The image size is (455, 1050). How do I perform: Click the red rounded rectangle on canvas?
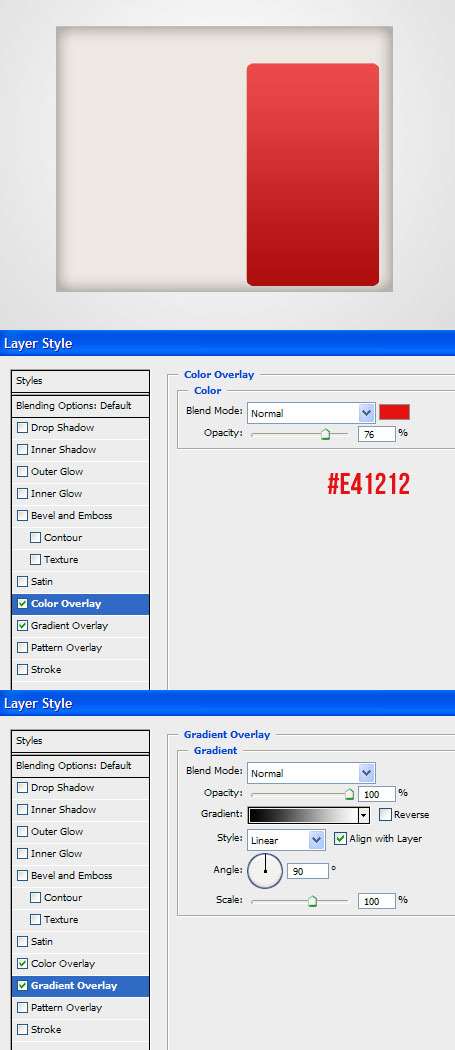pyautogui.click(x=313, y=175)
